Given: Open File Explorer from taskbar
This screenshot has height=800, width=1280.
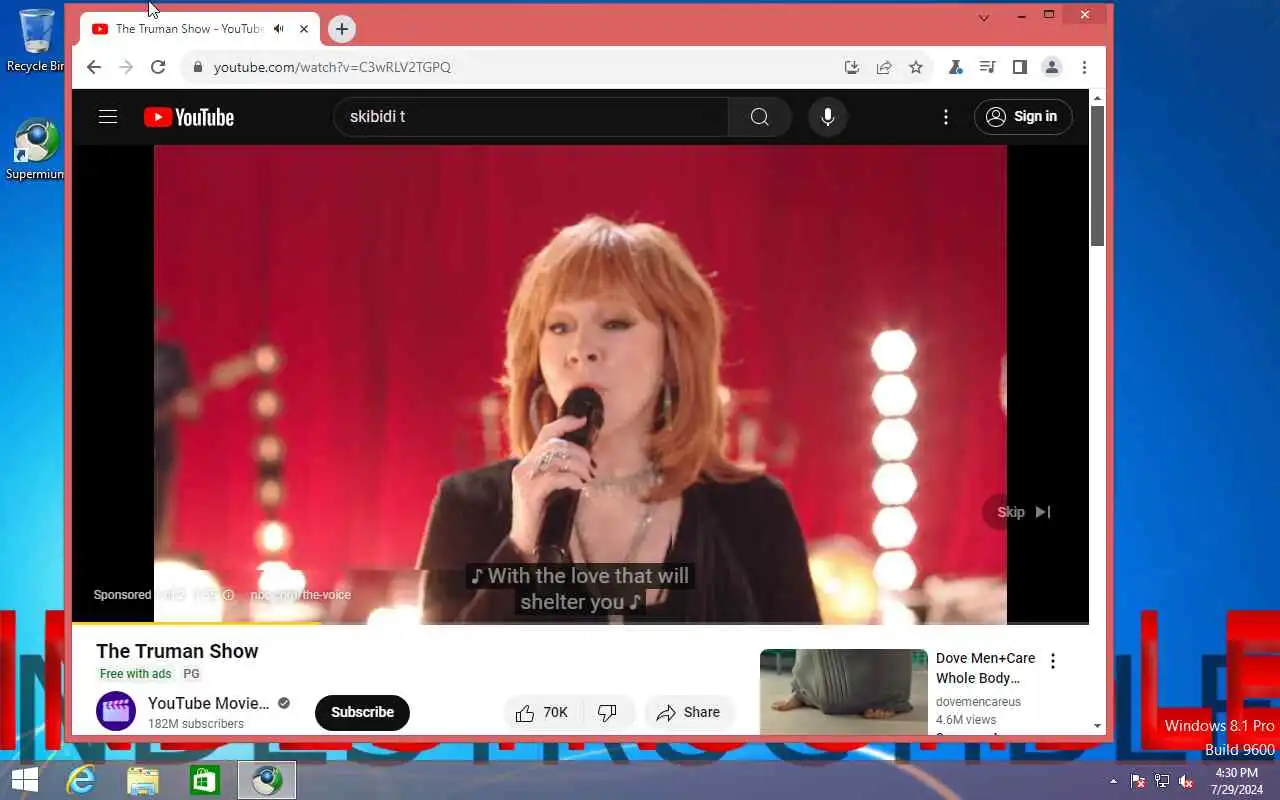Looking at the screenshot, I should (x=143, y=780).
